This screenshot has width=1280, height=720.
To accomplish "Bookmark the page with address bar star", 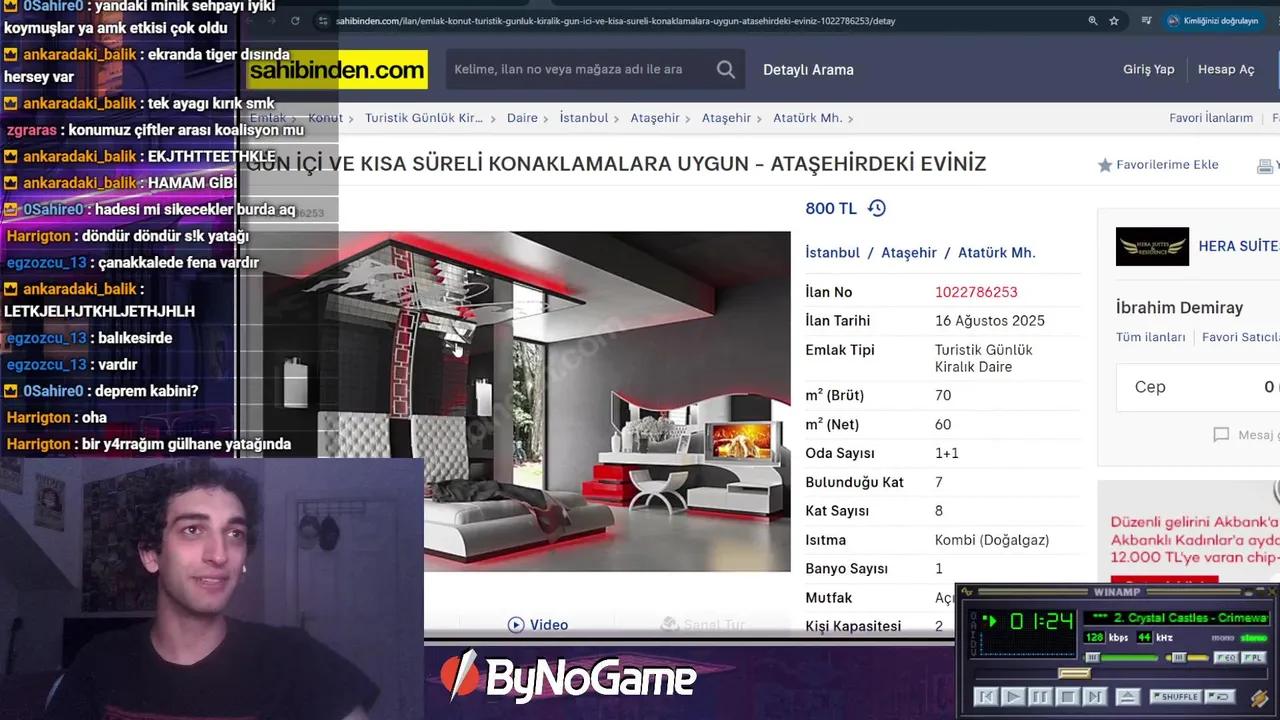I will [x=1114, y=20].
